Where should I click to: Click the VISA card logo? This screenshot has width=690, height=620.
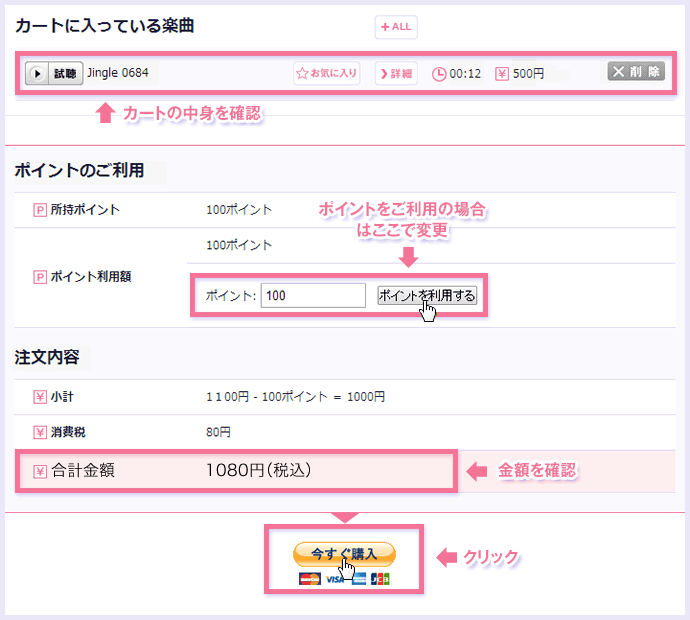tap(333, 579)
